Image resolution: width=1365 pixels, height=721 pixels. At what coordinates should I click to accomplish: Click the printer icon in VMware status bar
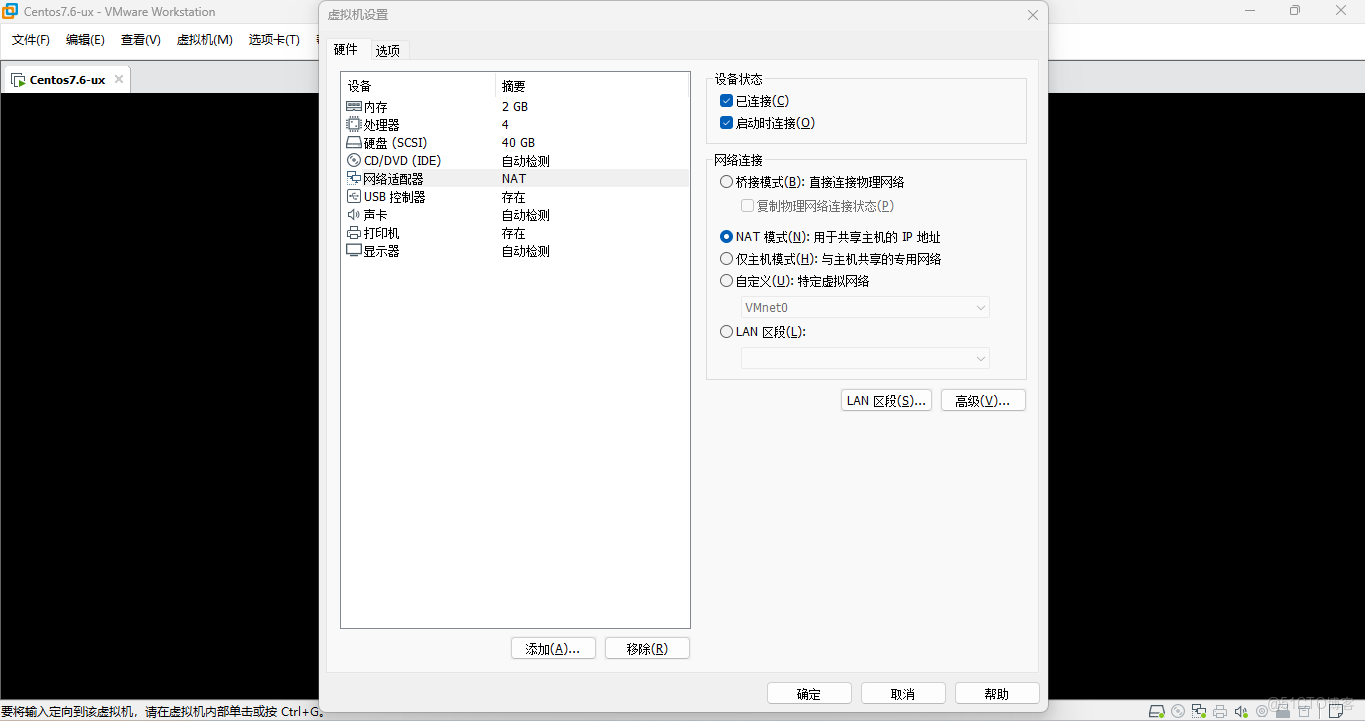1220,711
